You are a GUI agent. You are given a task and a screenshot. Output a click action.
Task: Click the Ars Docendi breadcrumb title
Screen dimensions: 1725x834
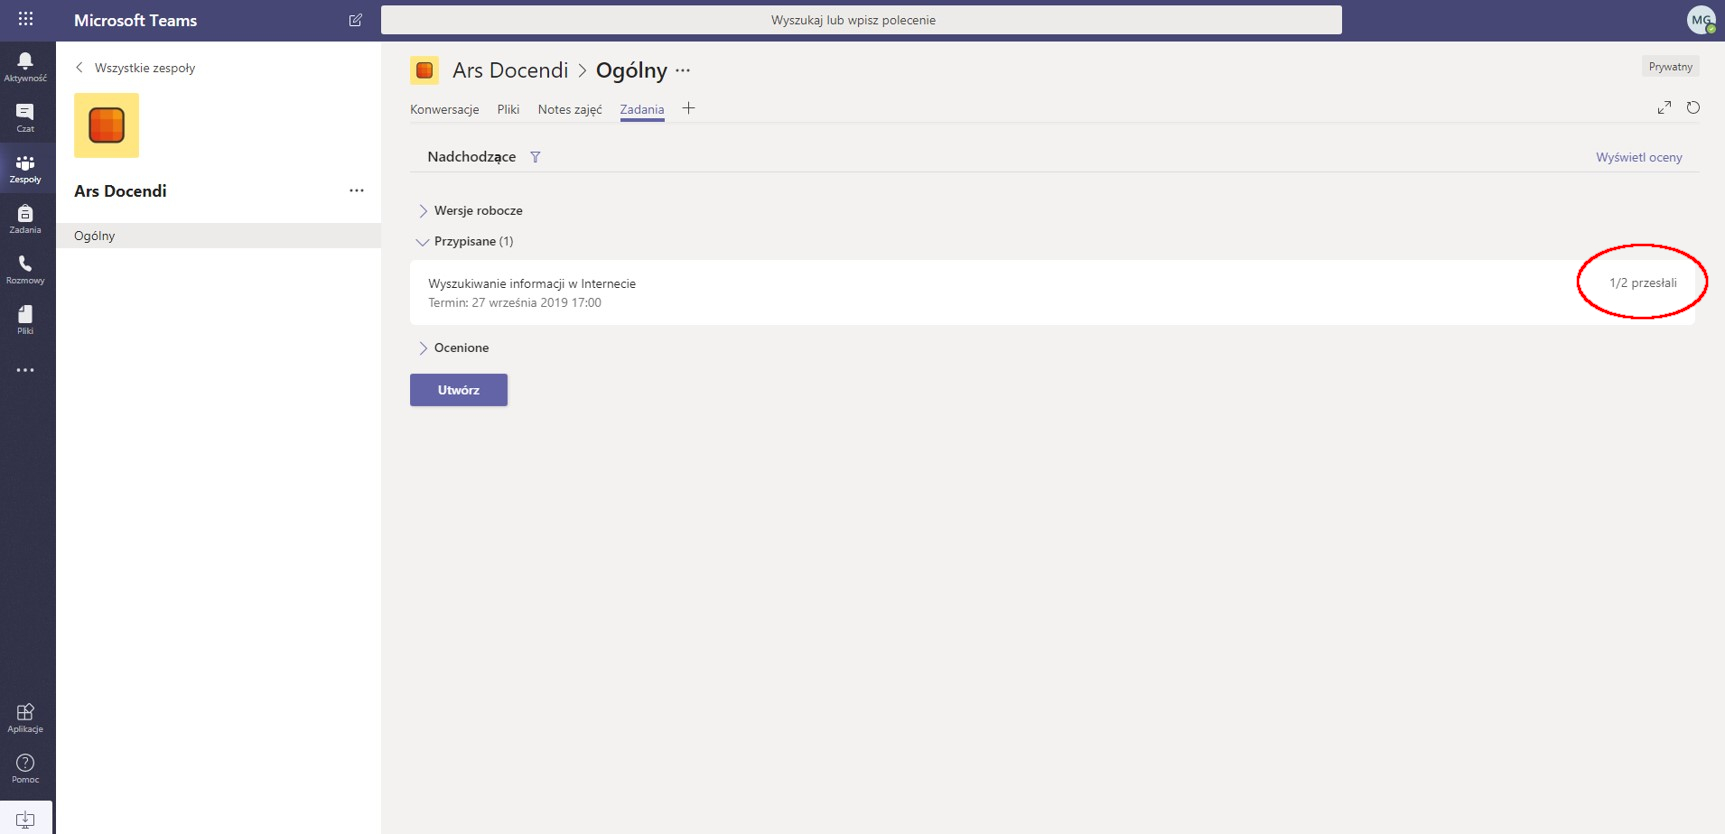pyautogui.click(x=510, y=70)
